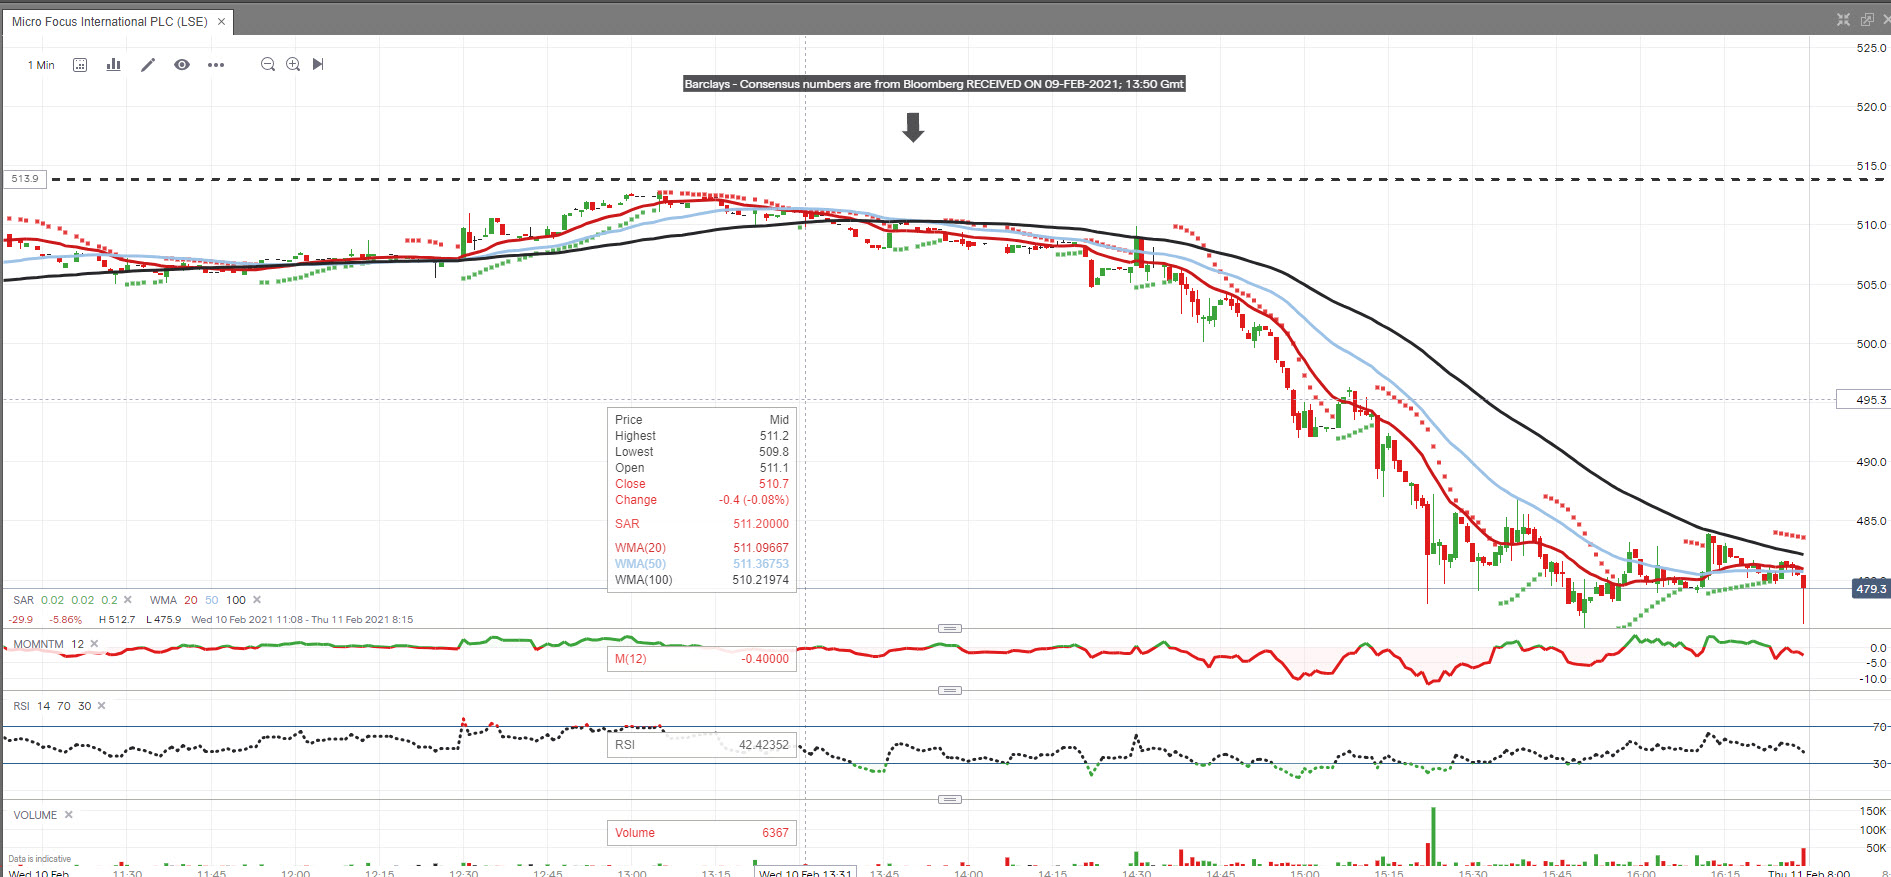Grab the divider handle above volume panel
The image size is (1891, 877).
click(x=950, y=799)
